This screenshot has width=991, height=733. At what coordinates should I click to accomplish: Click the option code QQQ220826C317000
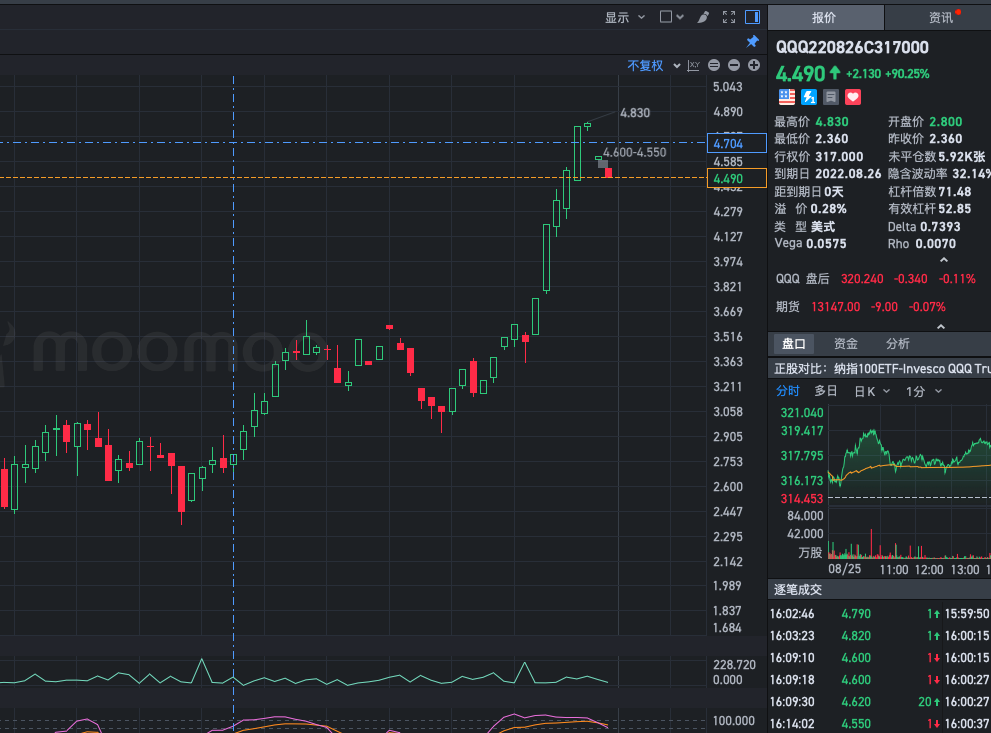pyautogui.click(x=852, y=47)
